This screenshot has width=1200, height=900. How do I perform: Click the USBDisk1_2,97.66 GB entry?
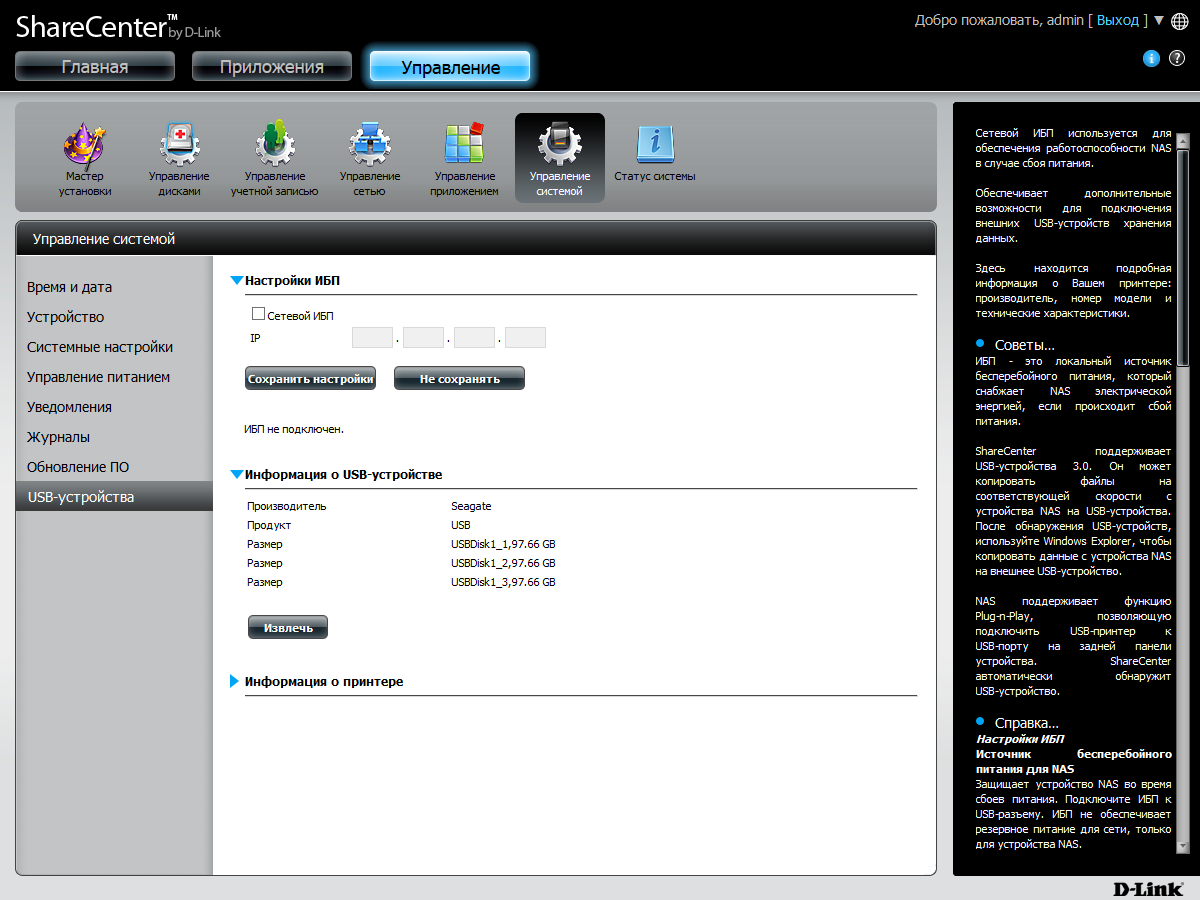(x=503, y=563)
